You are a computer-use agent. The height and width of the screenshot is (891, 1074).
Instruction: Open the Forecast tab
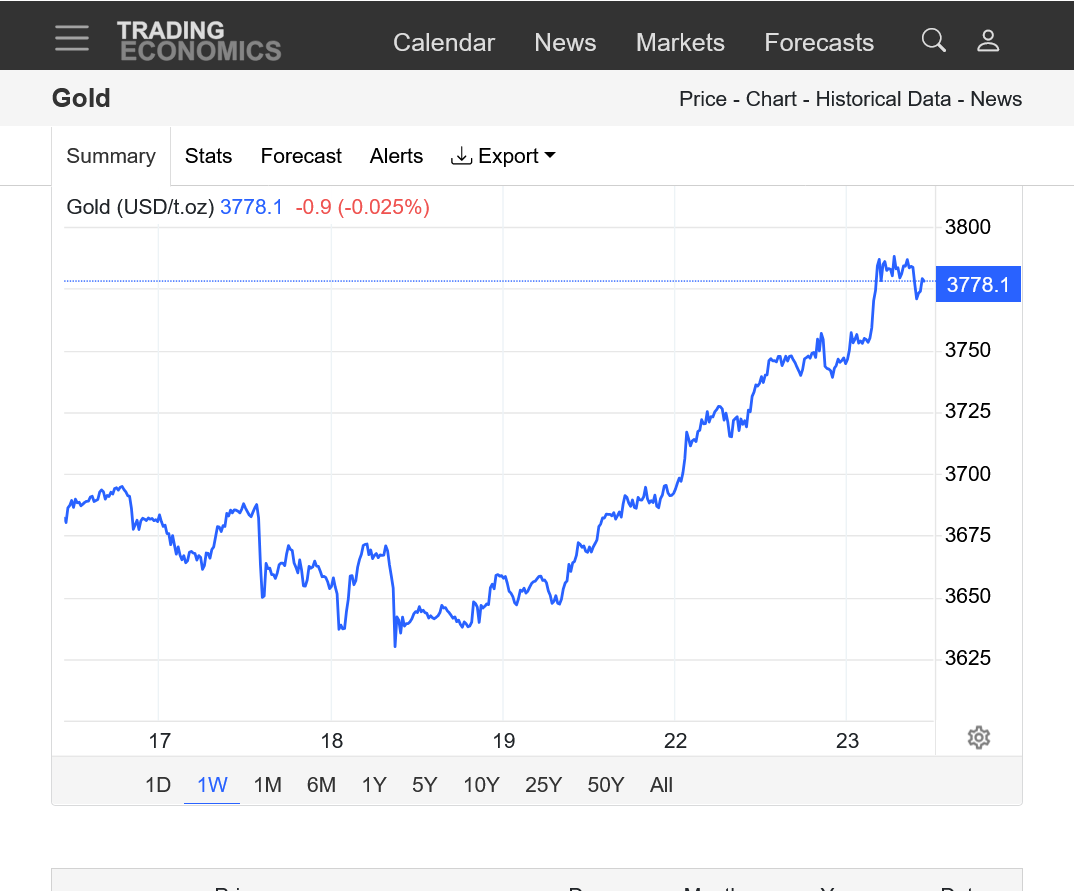301,156
